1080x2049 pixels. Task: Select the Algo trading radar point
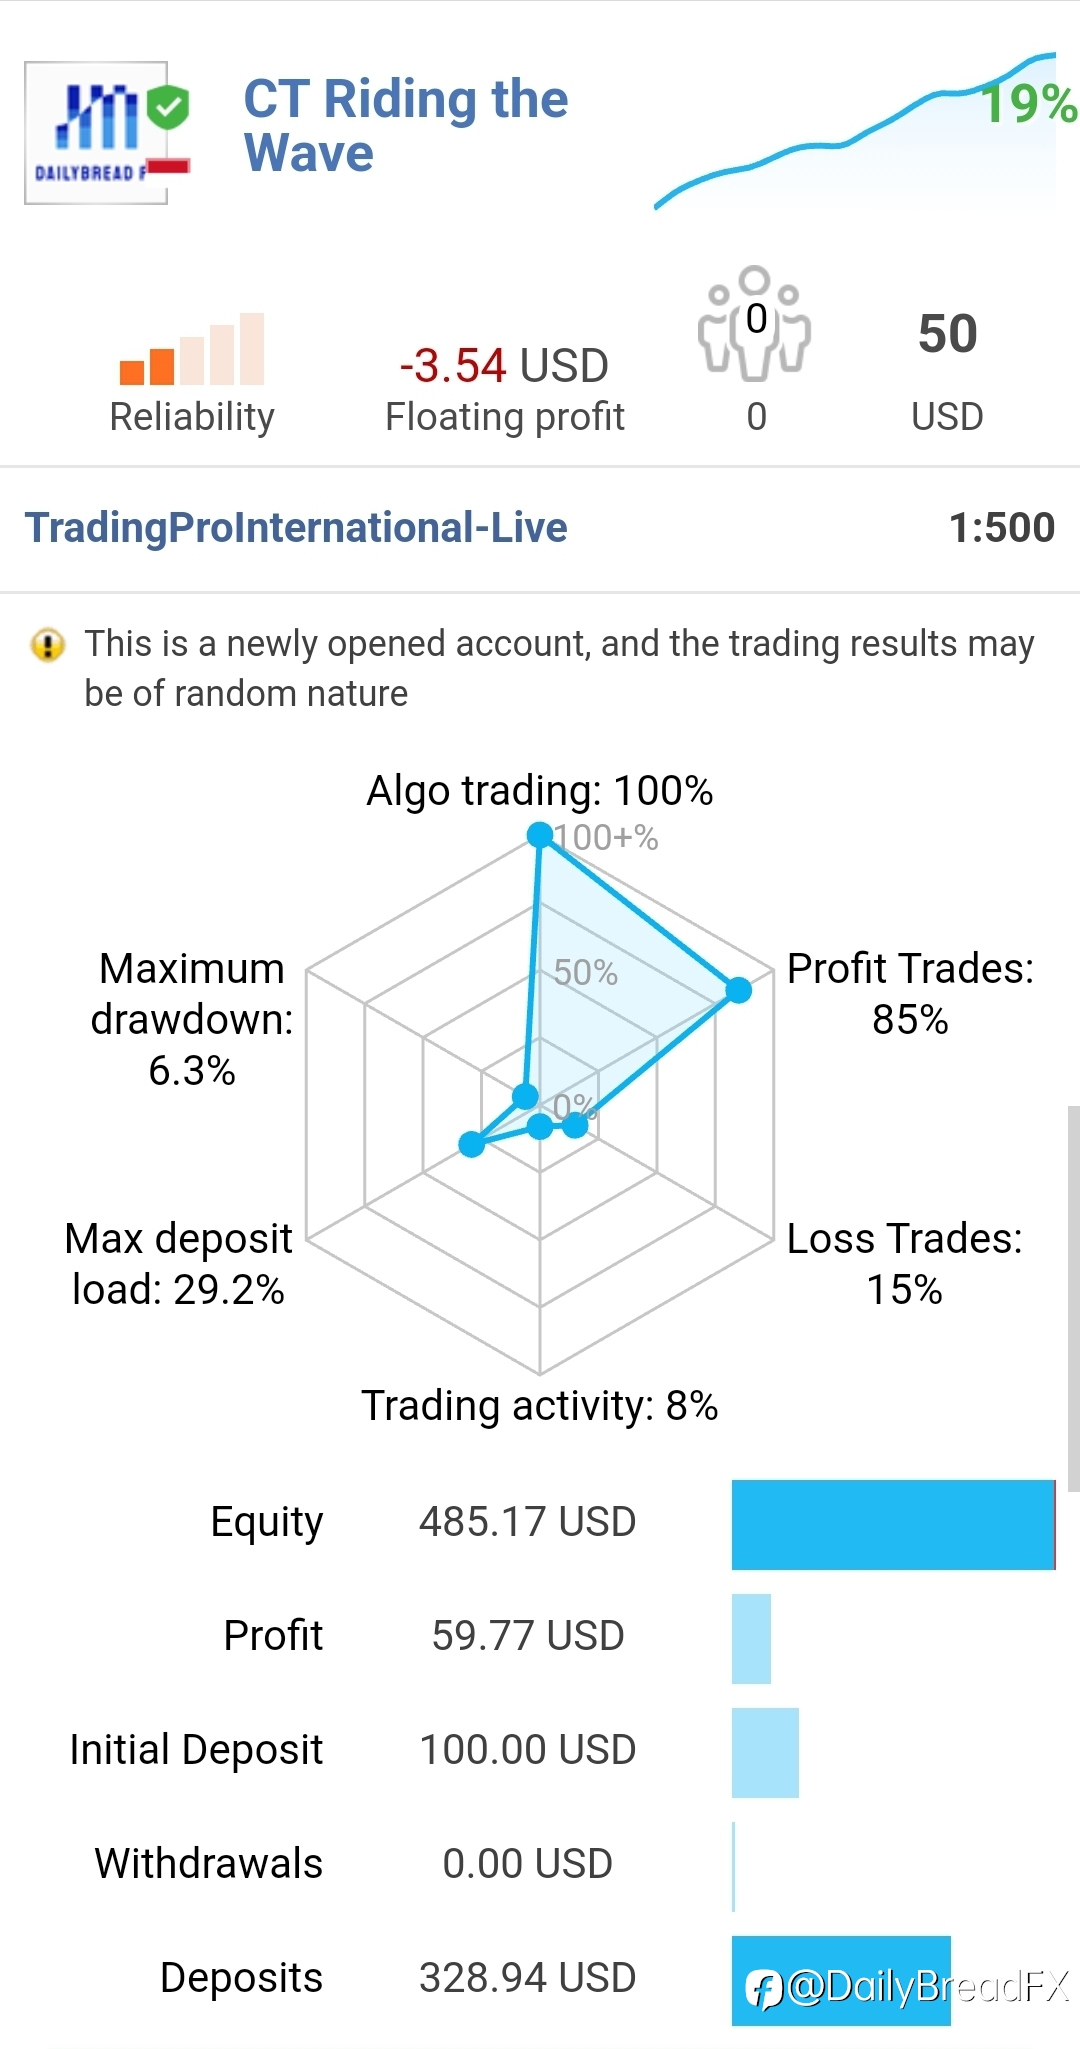pos(540,834)
